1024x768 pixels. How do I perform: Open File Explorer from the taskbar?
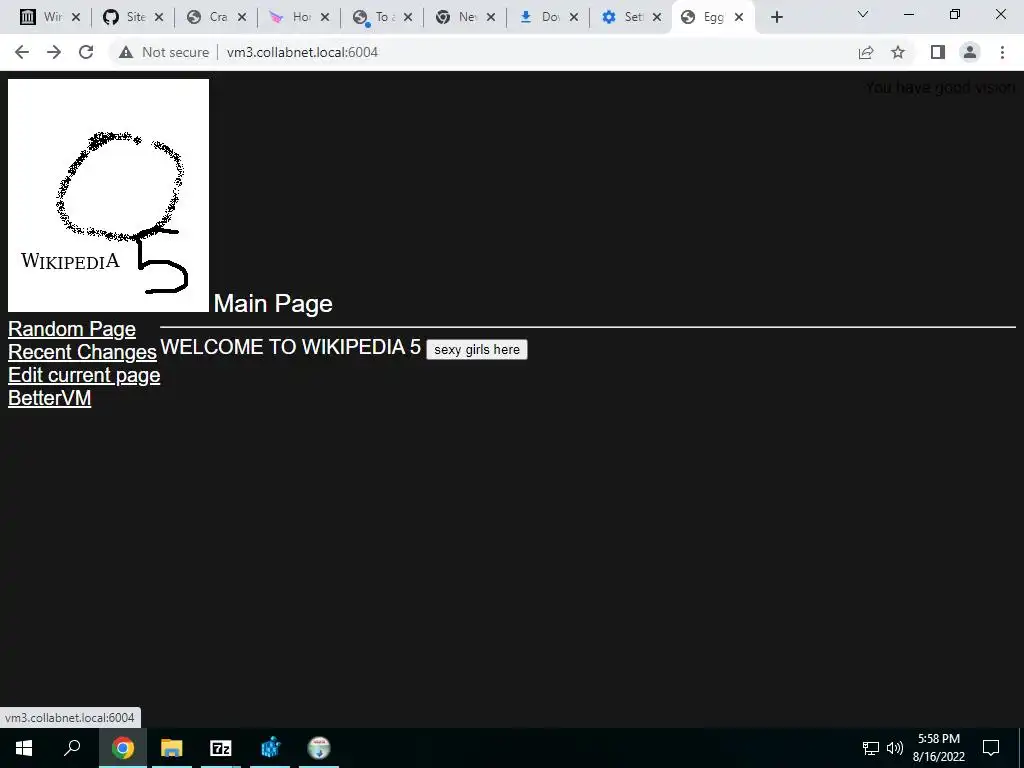click(x=172, y=748)
